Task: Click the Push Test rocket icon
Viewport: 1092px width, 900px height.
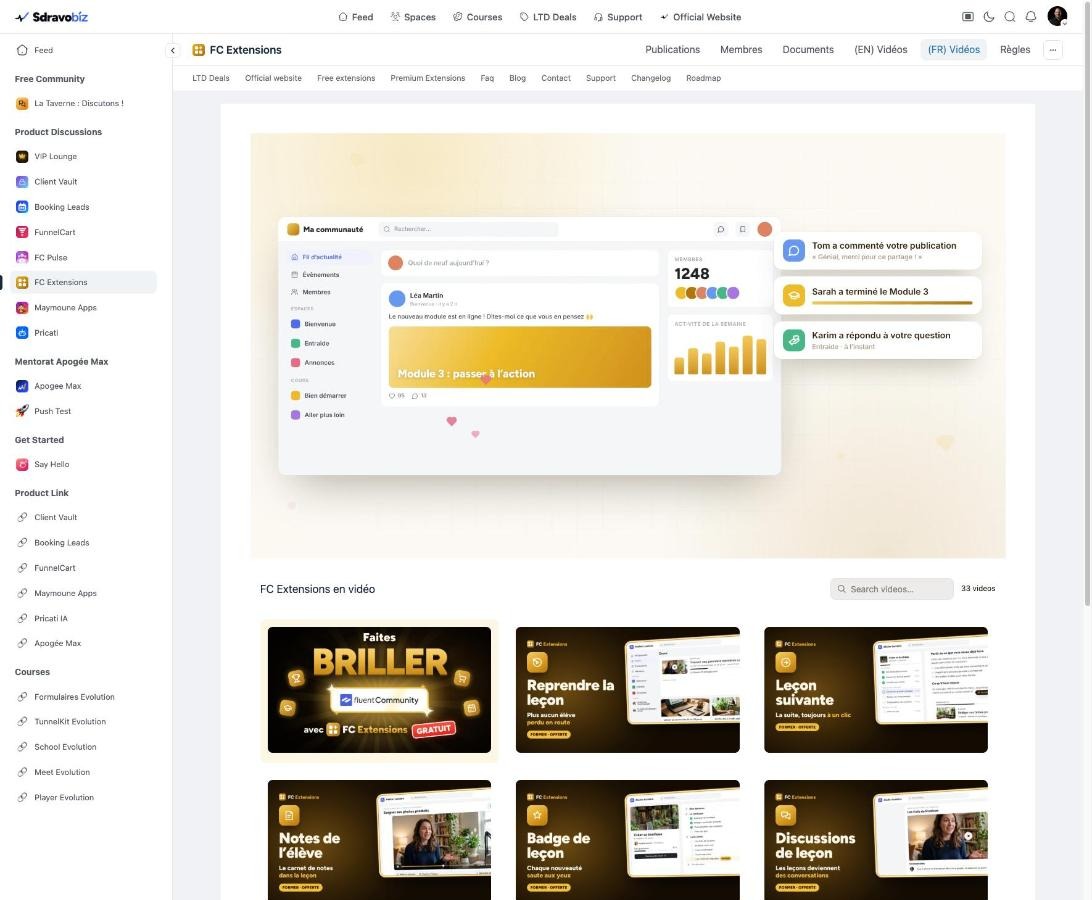Action: 22,411
